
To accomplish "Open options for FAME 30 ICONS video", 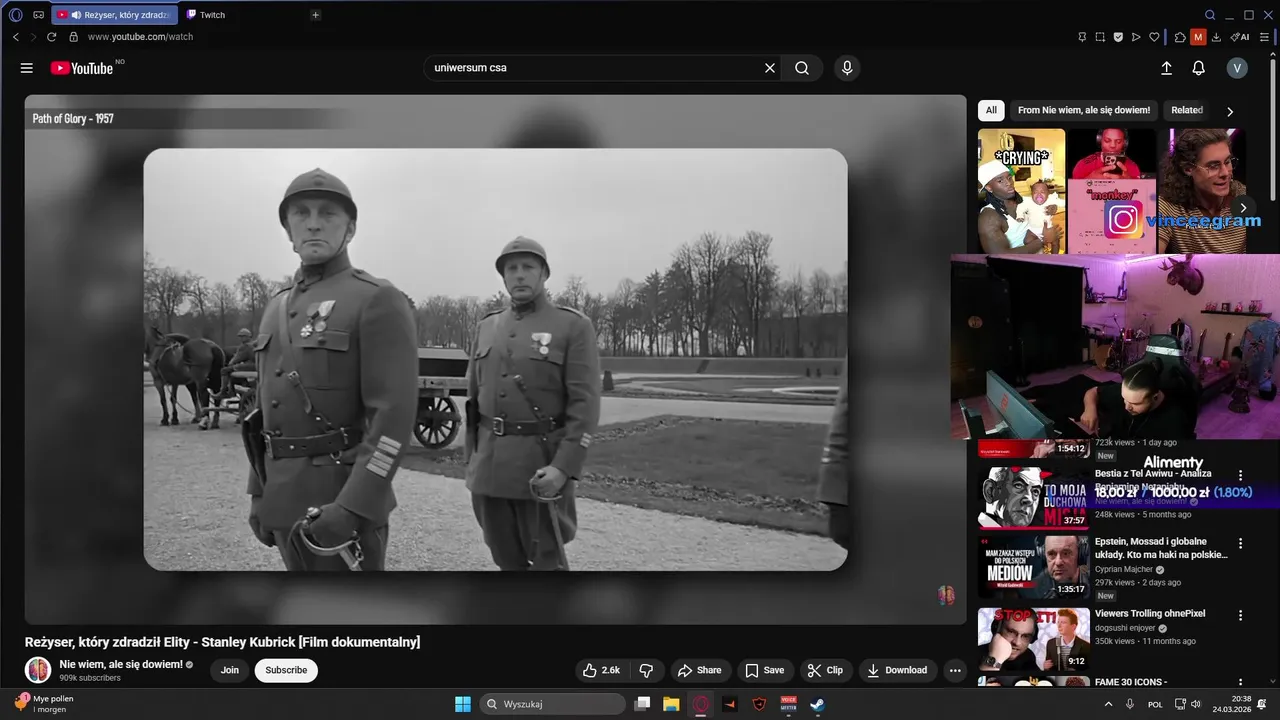I will click(x=1241, y=684).
